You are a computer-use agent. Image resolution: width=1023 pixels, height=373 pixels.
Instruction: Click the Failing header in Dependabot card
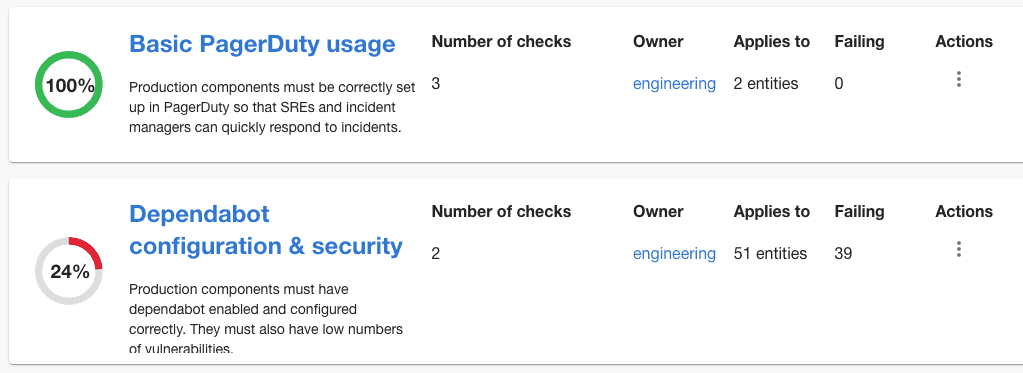point(859,211)
